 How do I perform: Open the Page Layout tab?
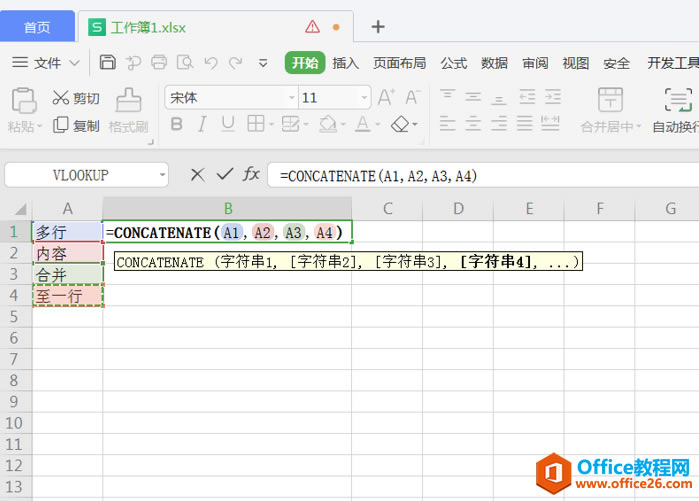(399, 63)
